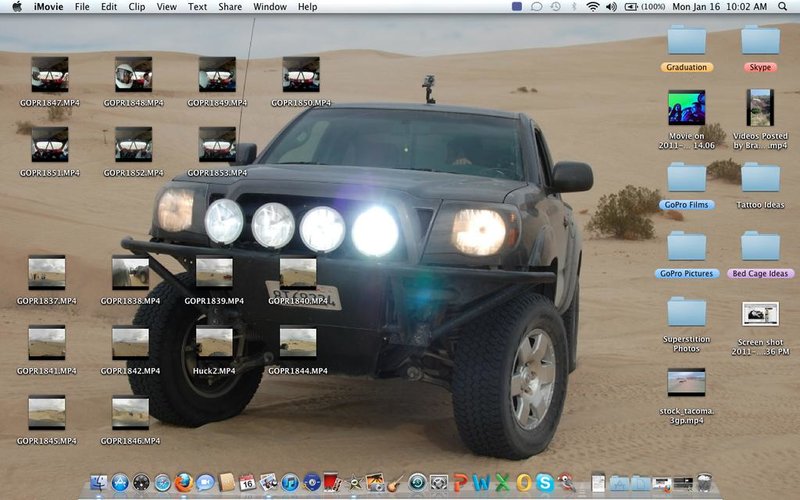Viewport: 800px width, 500px height.
Task: Open Image Capture from the dock
Action: pyautogui.click(x=375, y=482)
